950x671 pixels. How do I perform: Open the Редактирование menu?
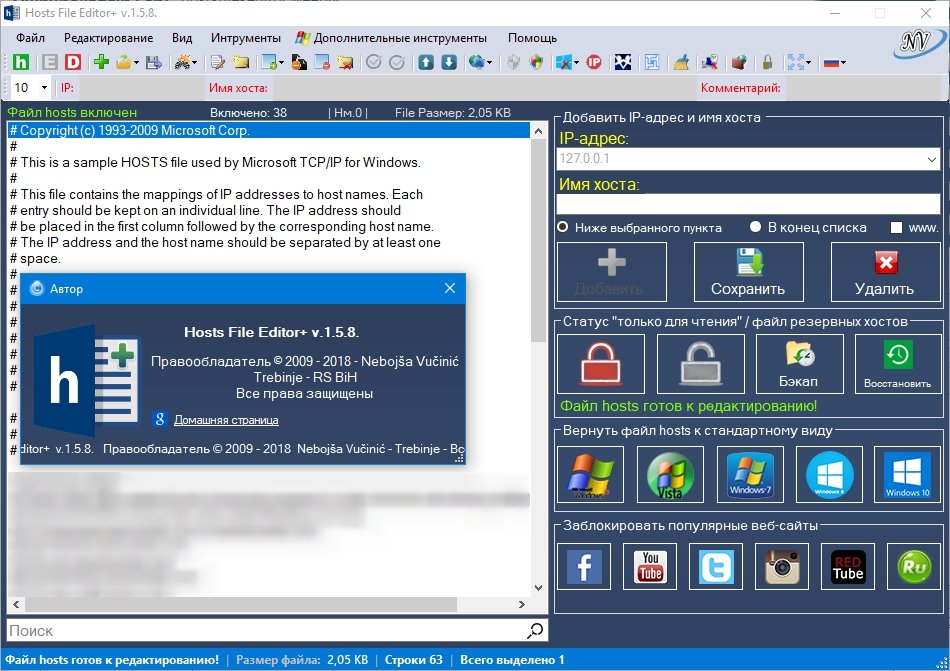(108, 38)
